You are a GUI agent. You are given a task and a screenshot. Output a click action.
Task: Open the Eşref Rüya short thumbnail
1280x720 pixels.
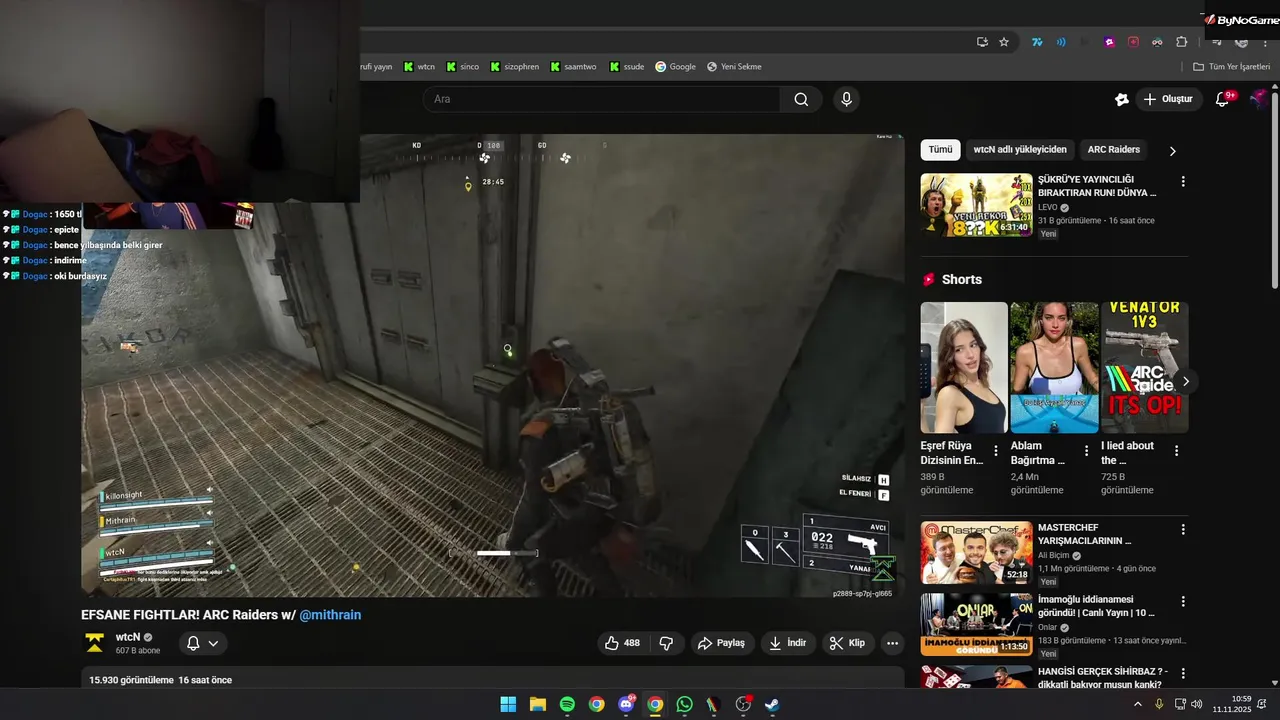coord(964,367)
